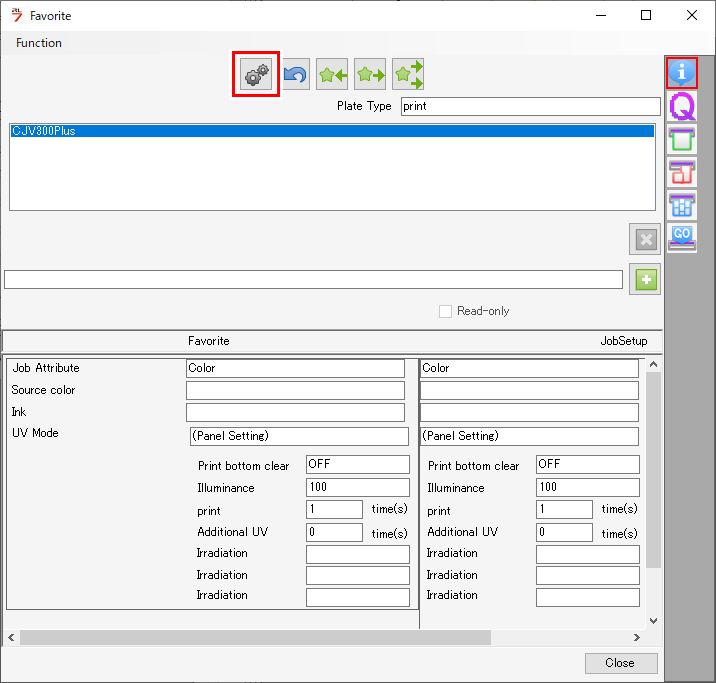Click the gears settings icon in toolbar
Image resolution: width=716 pixels, height=683 pixels.
(x=256, y=75)
